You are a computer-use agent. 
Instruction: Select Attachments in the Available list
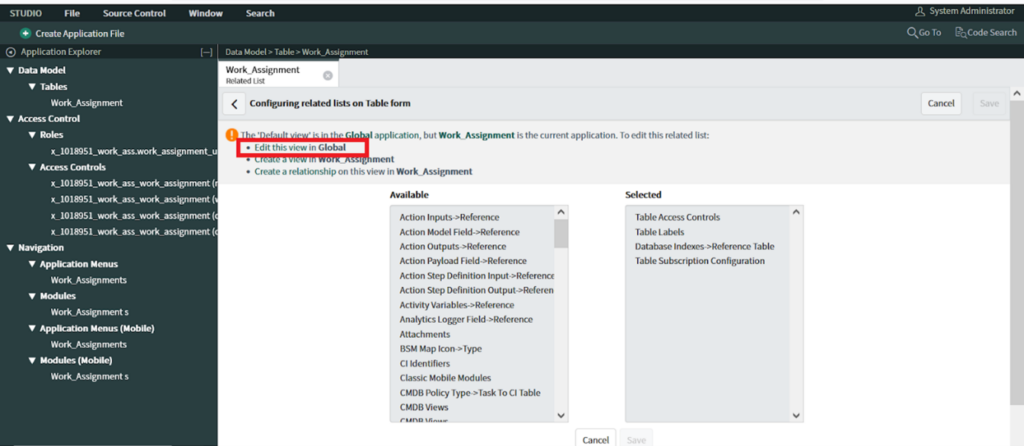pos(424,334)
